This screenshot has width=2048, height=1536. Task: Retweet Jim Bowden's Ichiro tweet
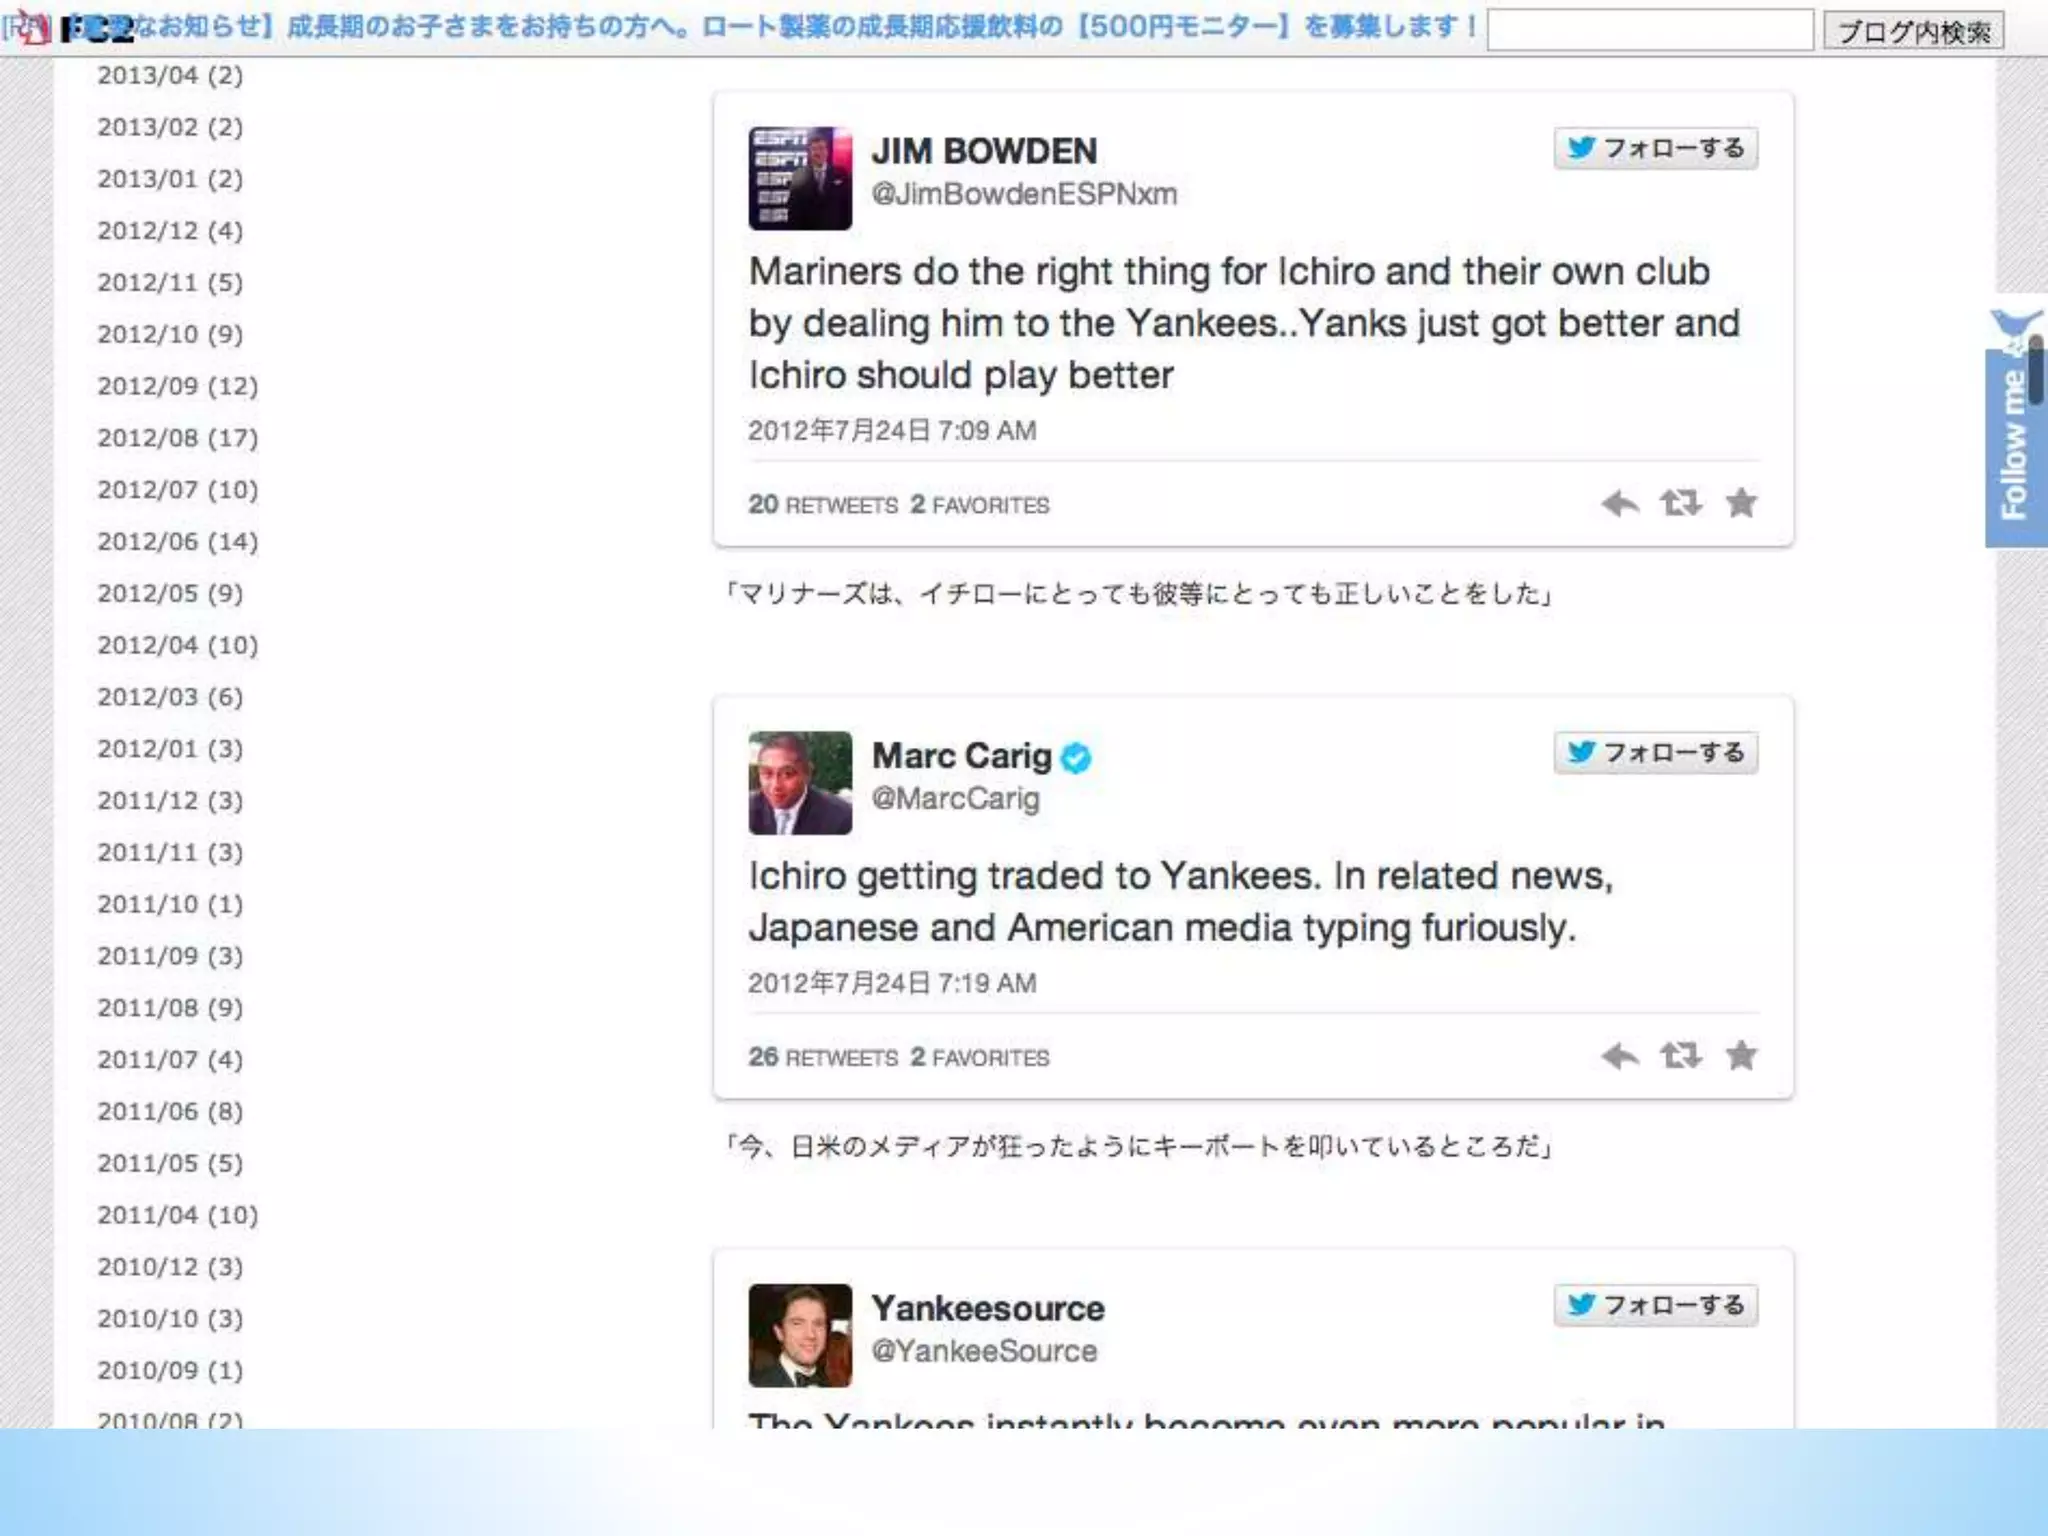[x=1680, y=503]
